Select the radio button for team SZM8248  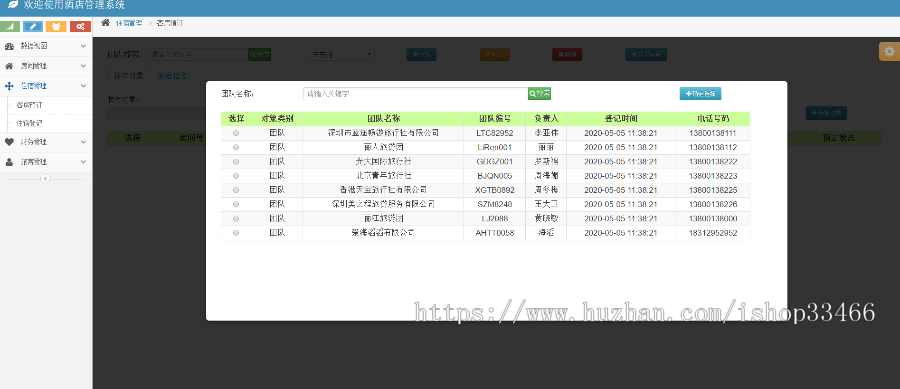pyautogui.click(x=236, y=204)
